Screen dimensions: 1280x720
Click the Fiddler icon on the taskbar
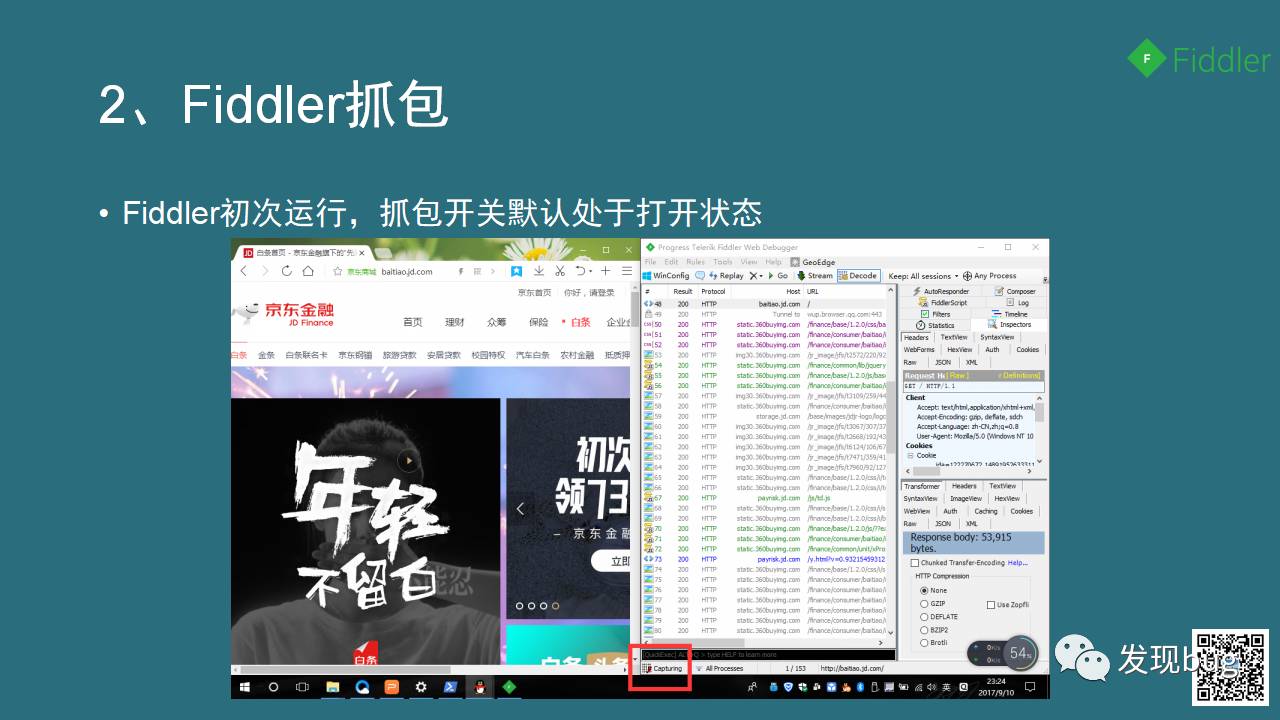tap(509, 687)
